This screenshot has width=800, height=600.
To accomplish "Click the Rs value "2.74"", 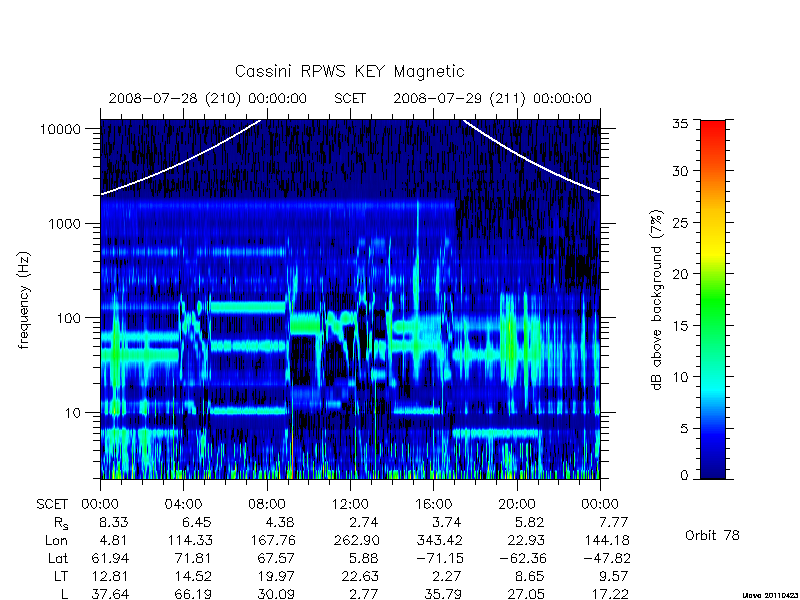I will pyautogui.click(x=362, y=522).
